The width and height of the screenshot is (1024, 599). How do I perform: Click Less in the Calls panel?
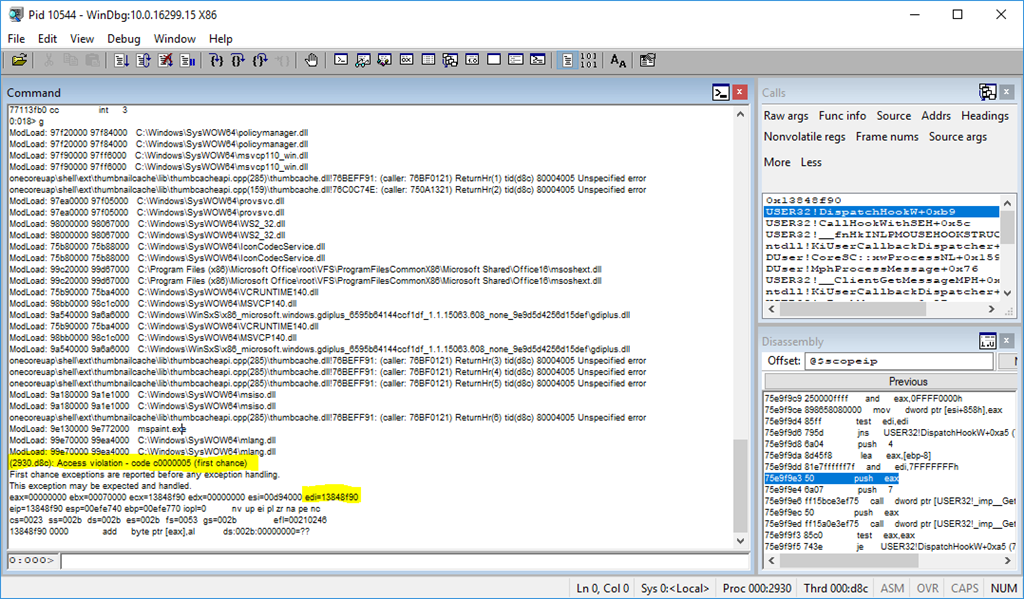811,162
